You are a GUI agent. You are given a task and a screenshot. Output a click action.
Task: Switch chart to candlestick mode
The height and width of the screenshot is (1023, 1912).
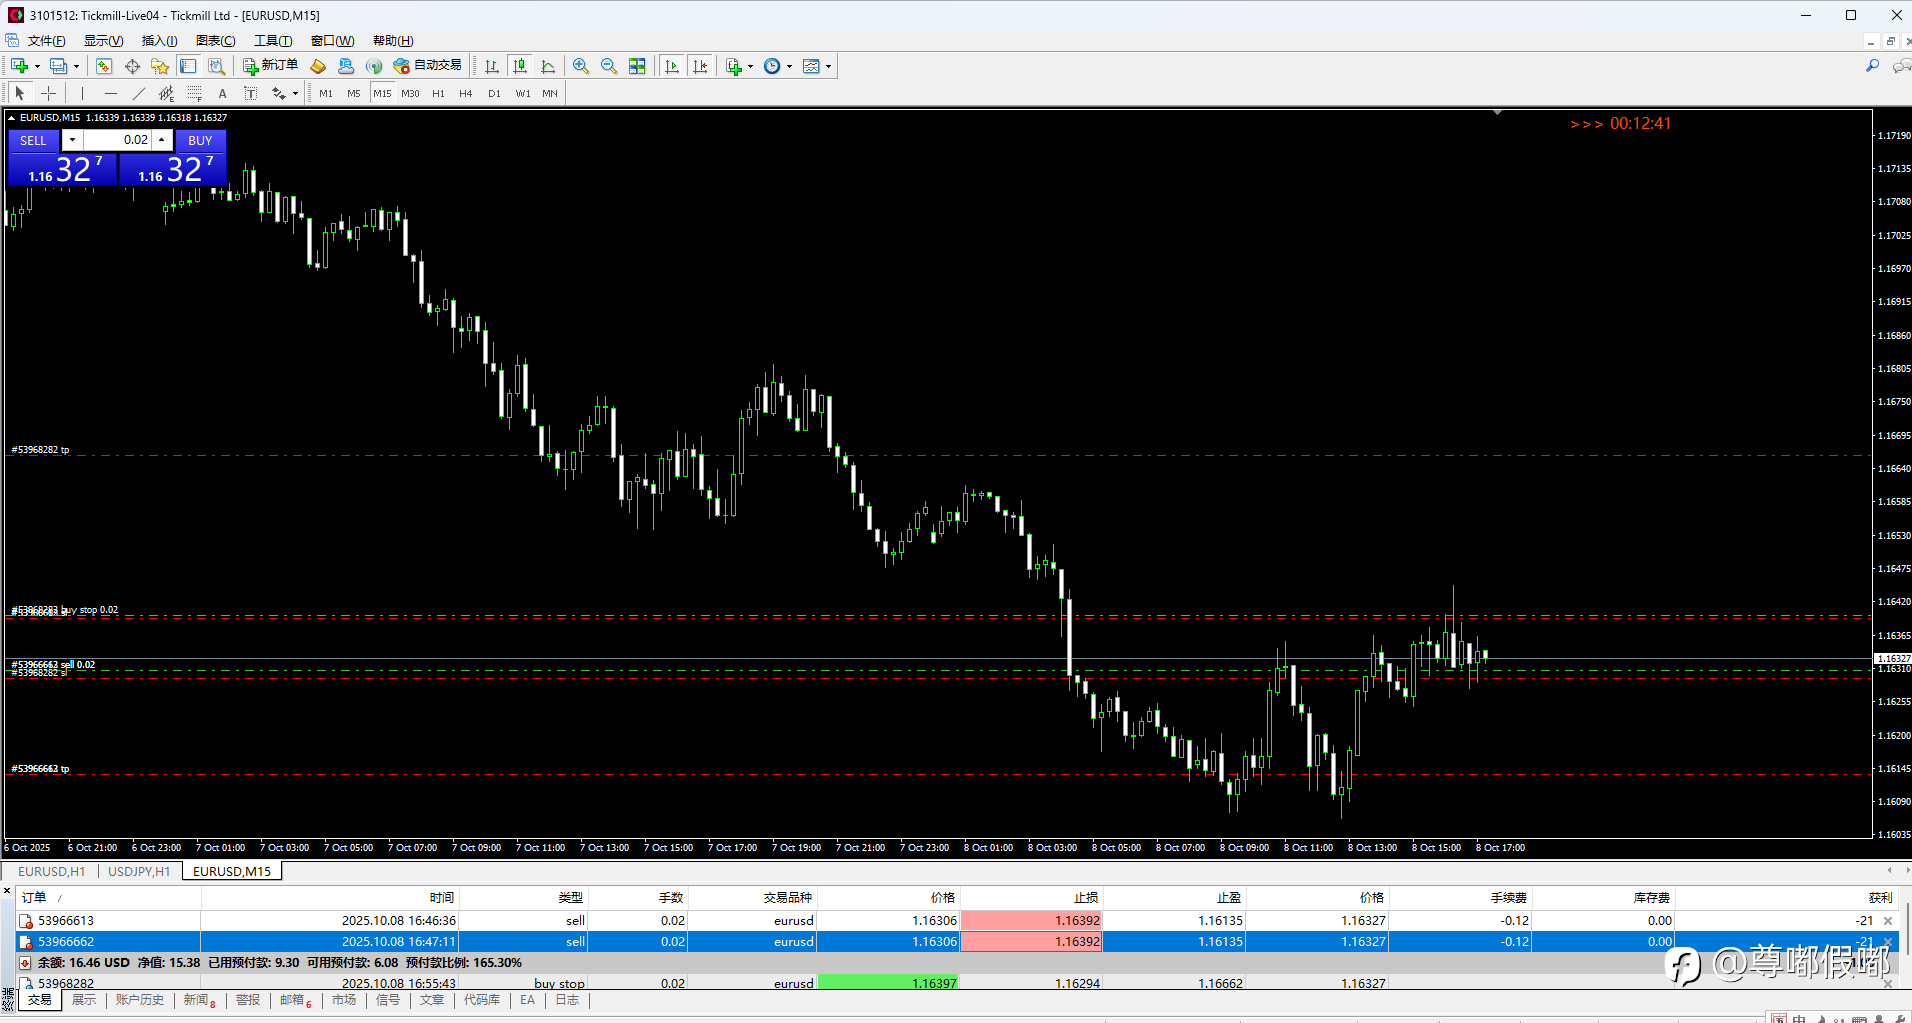click(x=519, y=66)
